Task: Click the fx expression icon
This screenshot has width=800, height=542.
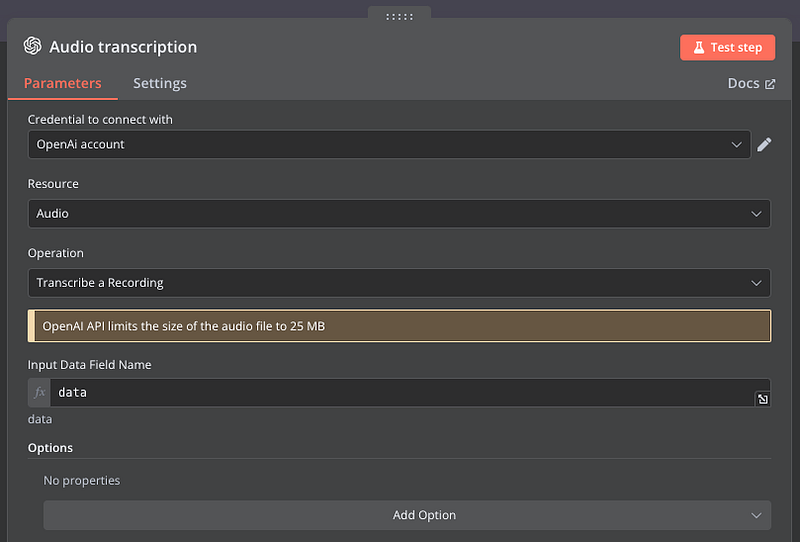Action: (x=39, y=393)
